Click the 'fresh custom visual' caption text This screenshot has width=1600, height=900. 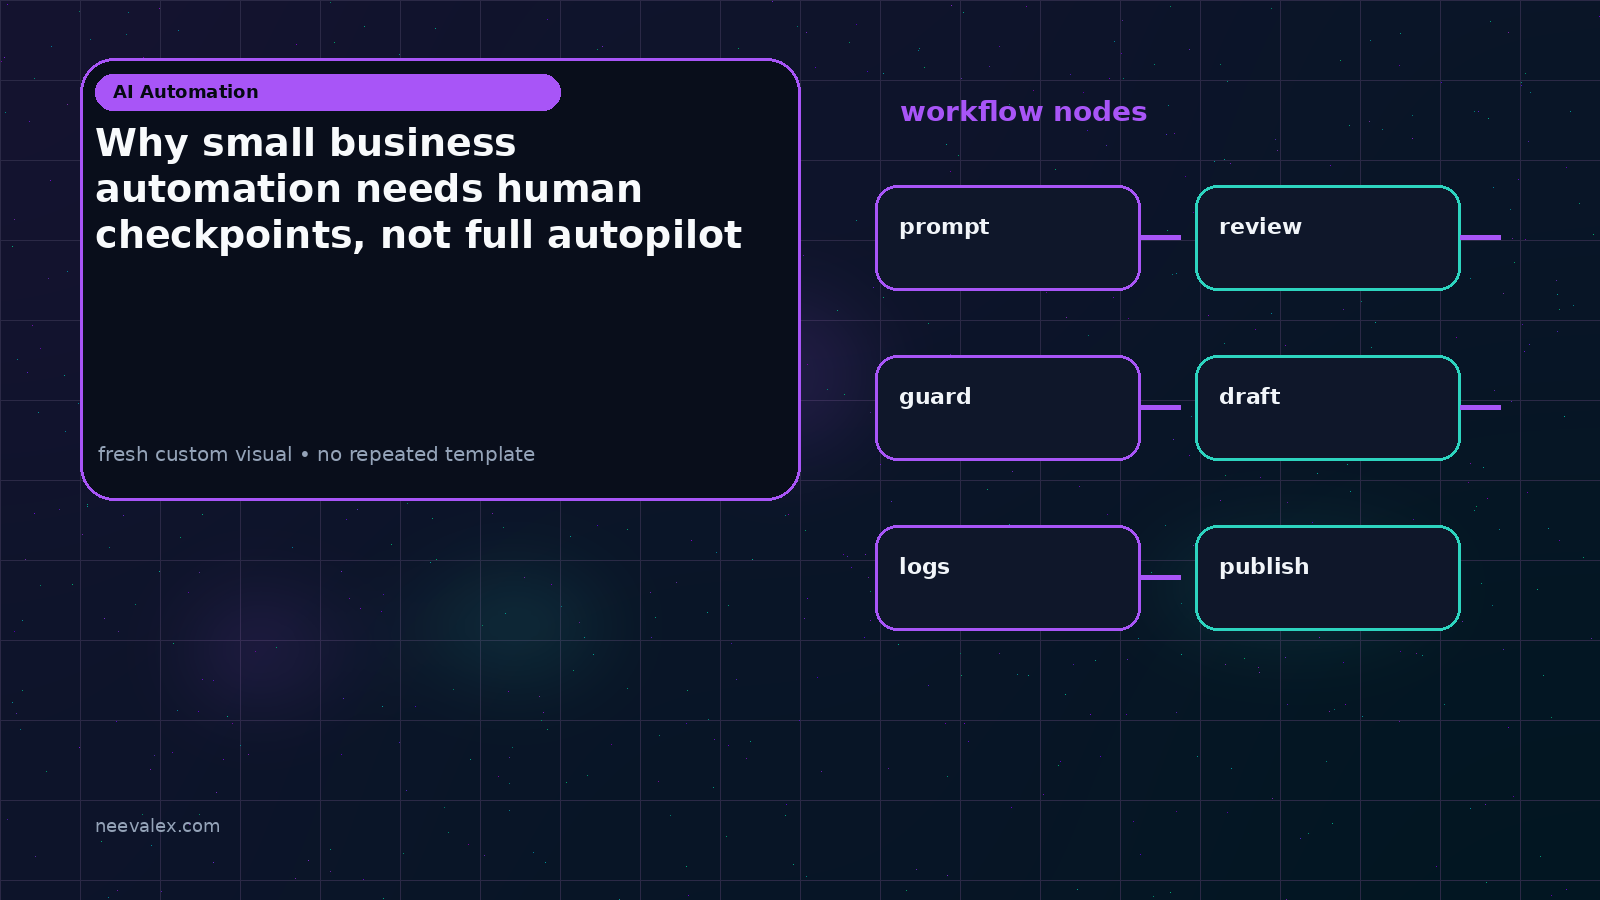click(316, 454)
